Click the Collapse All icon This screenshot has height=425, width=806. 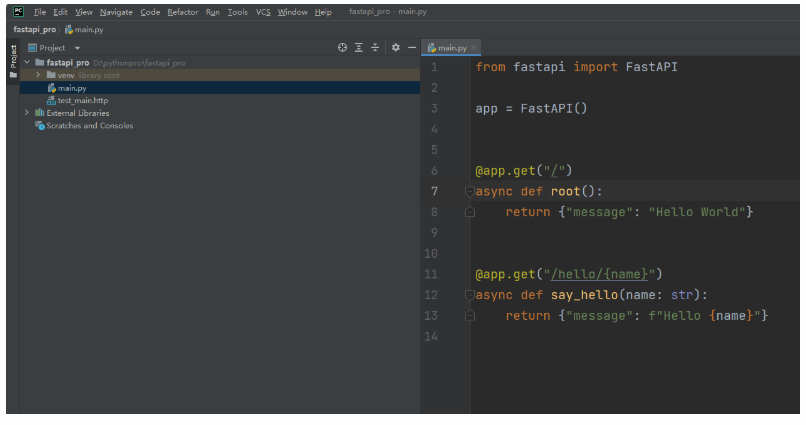point(375,47)
